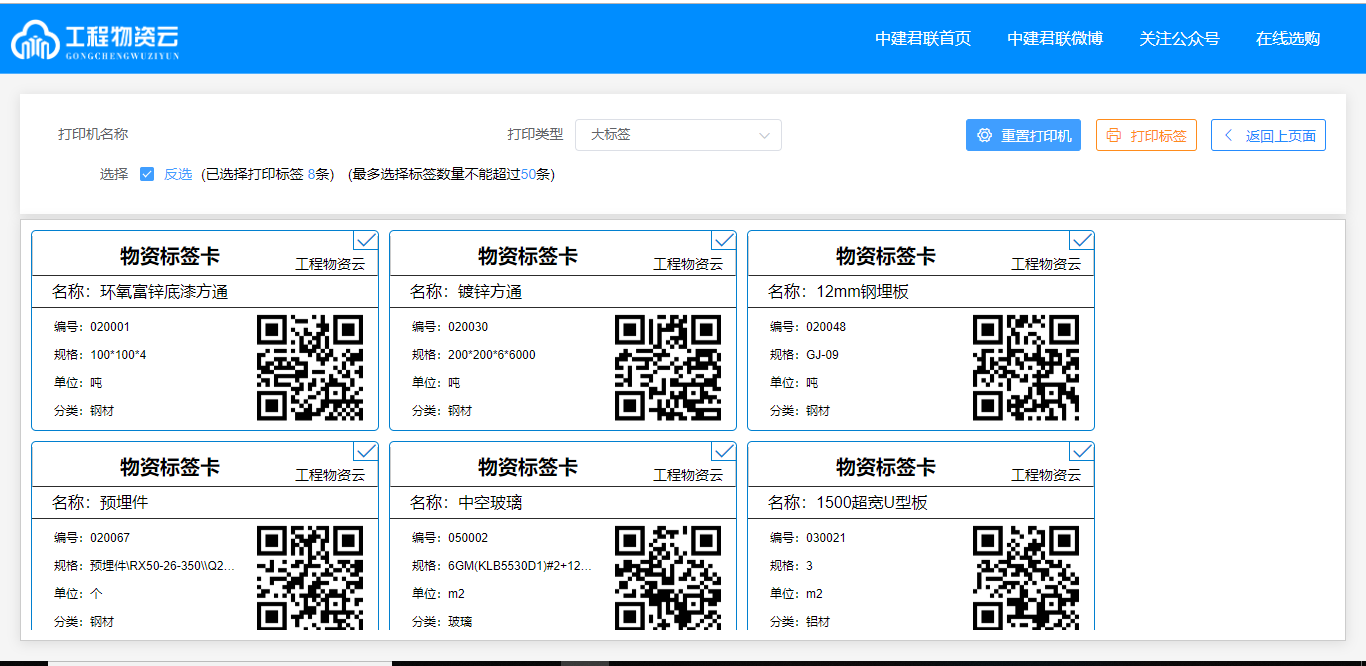This screenshot has height=666, width=1366.
Task: Click the 已选择打印标签 8条 text
Action: 268,174
